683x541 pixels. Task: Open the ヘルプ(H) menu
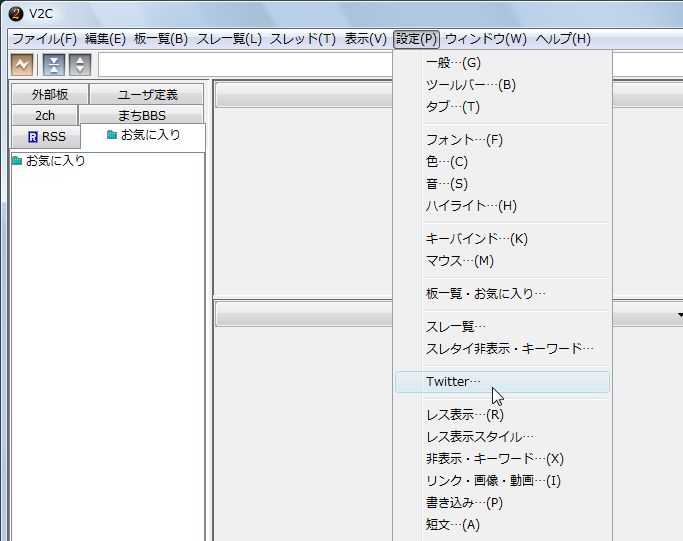click(563, 39)
